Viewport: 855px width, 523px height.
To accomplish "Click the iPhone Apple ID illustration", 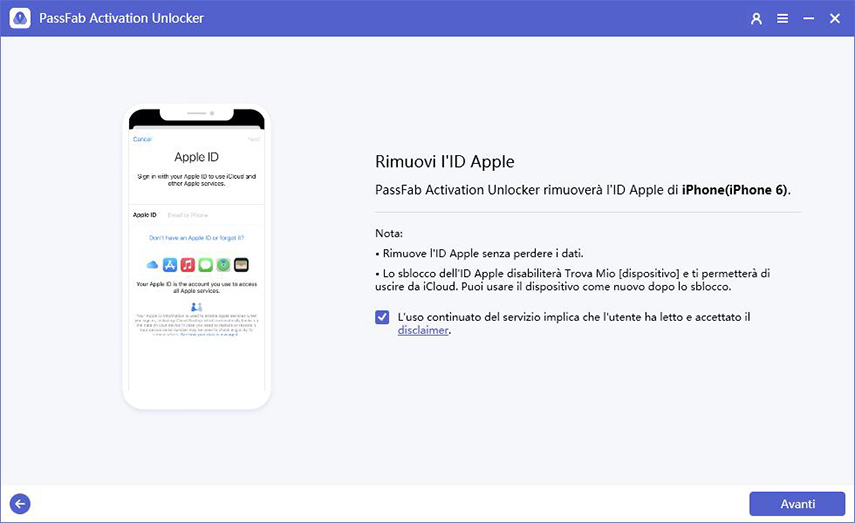I will click(197, 256).
